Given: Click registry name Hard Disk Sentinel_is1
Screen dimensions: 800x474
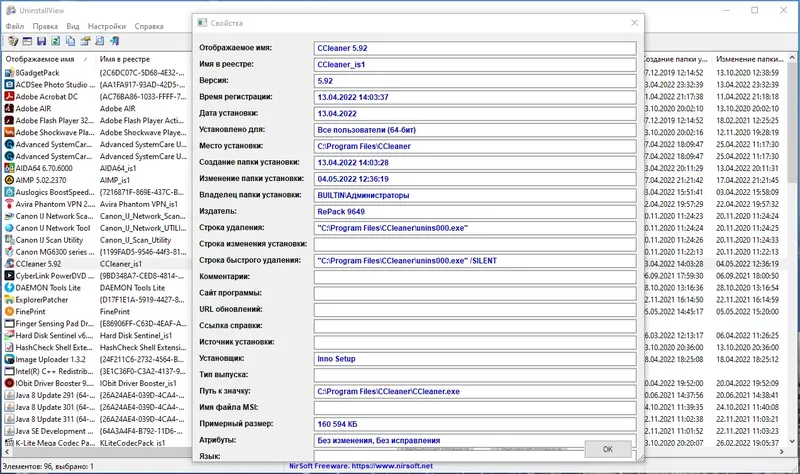Looking at the screenshot, I should click(136, 336).
